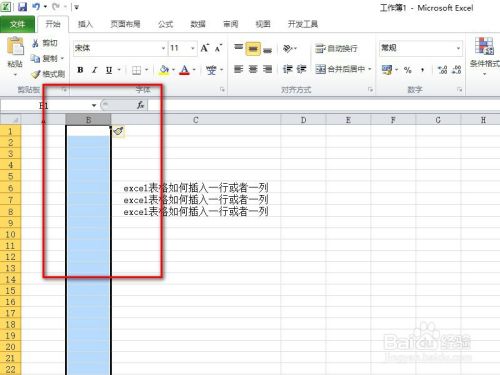
Task: Apply the red font color A
Action: tap(184, 70)
